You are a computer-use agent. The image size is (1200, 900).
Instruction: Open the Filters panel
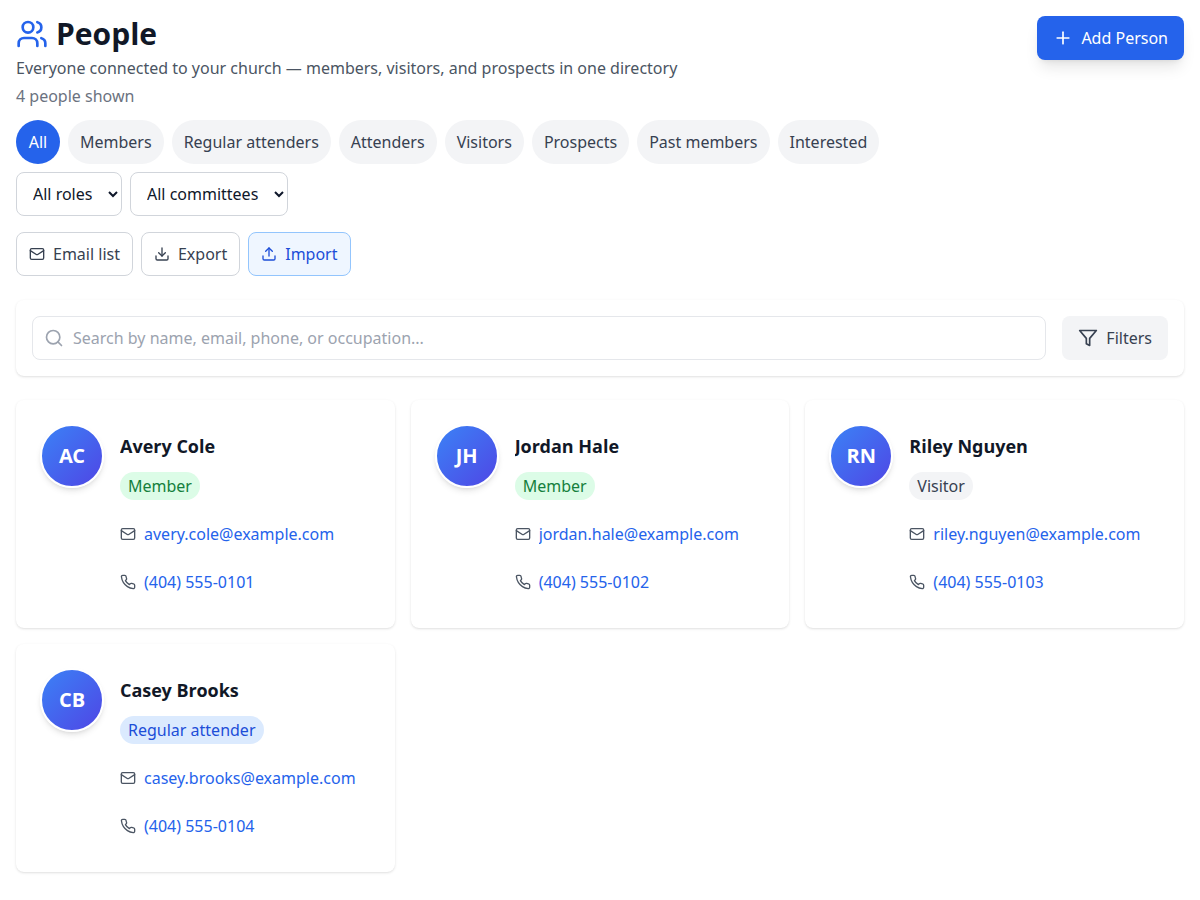click(x=1115, y=338)
